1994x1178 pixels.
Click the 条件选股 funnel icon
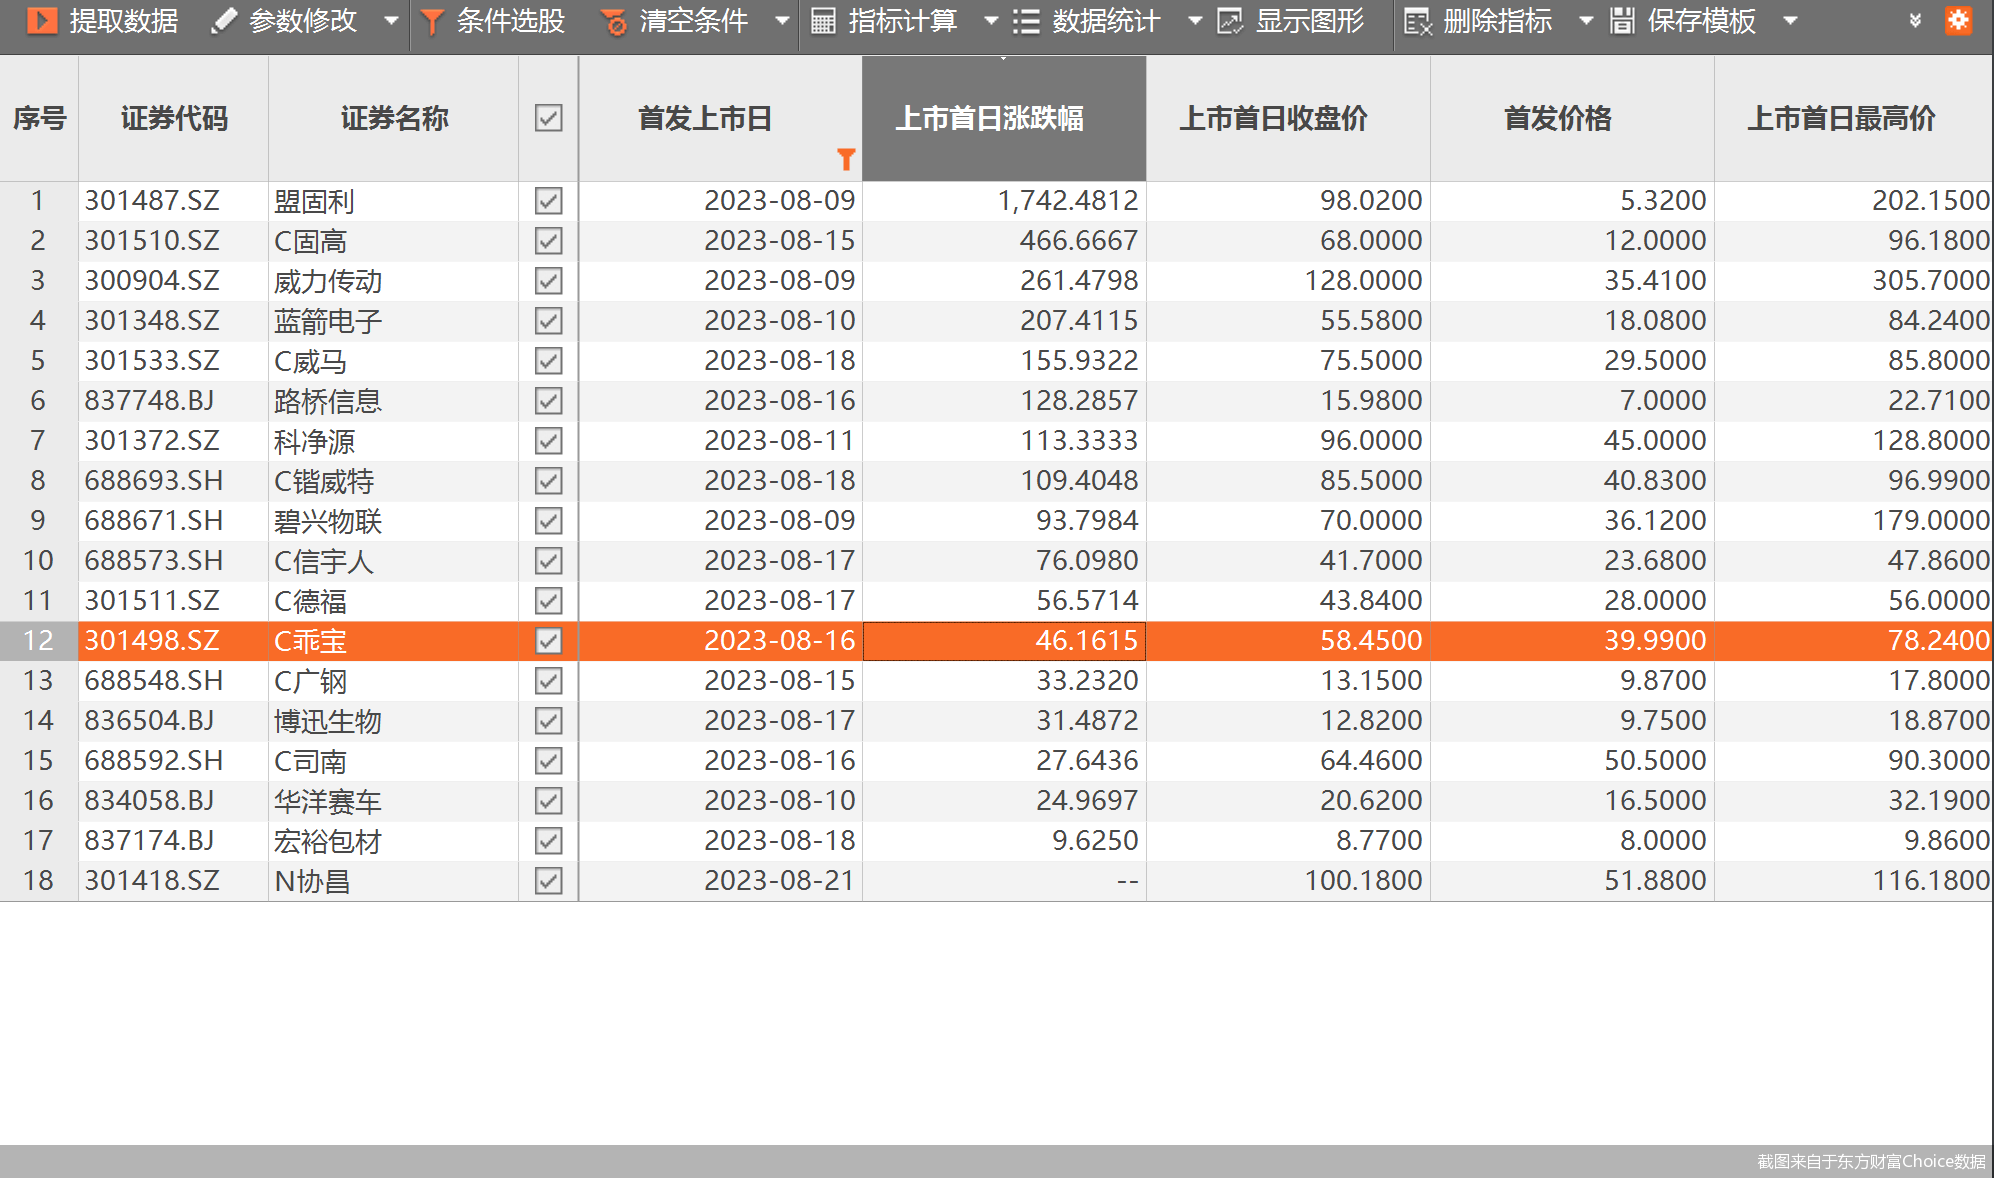tap(432, 21)
